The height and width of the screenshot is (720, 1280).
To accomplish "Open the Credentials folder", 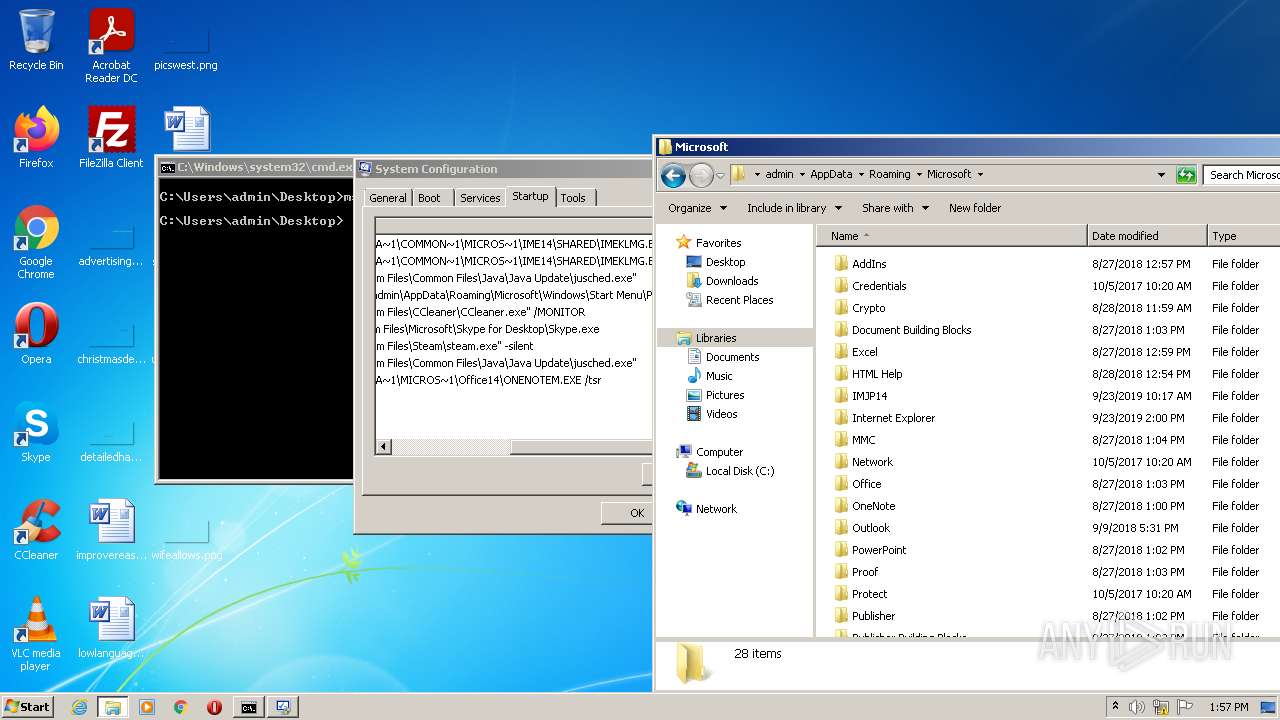I will coord(879,286).
